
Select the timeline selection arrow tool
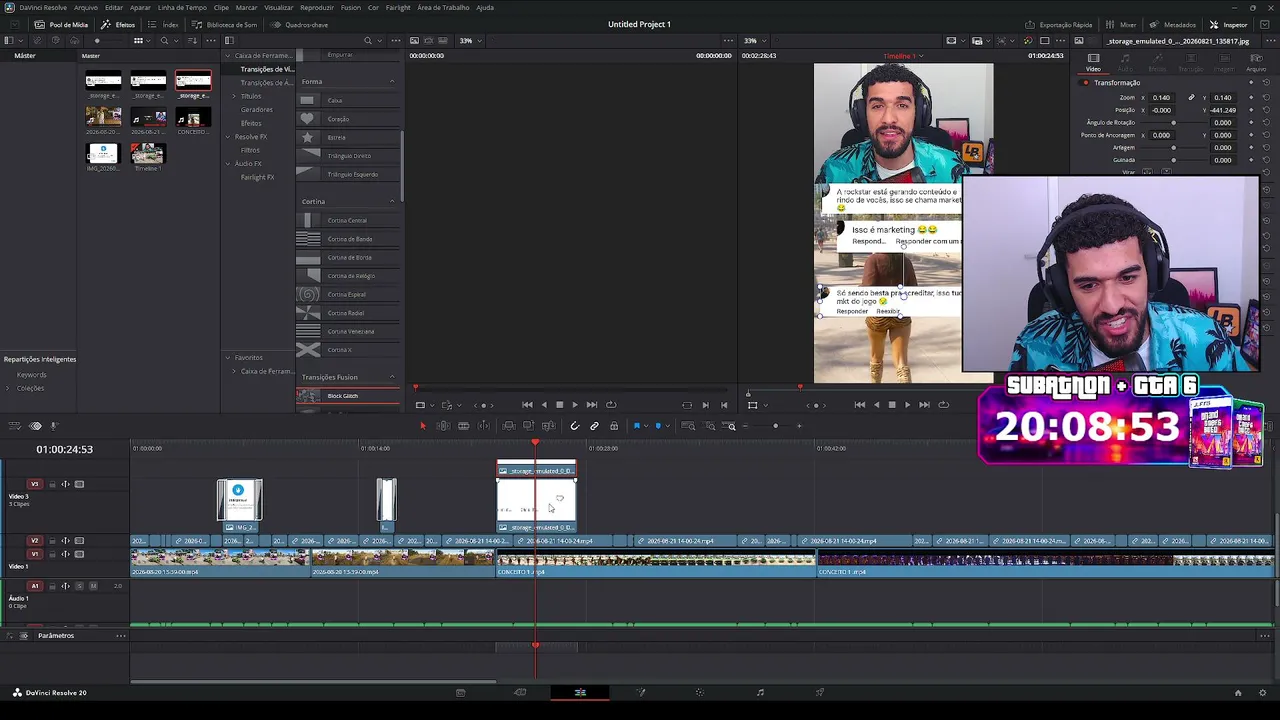[422, 426]
